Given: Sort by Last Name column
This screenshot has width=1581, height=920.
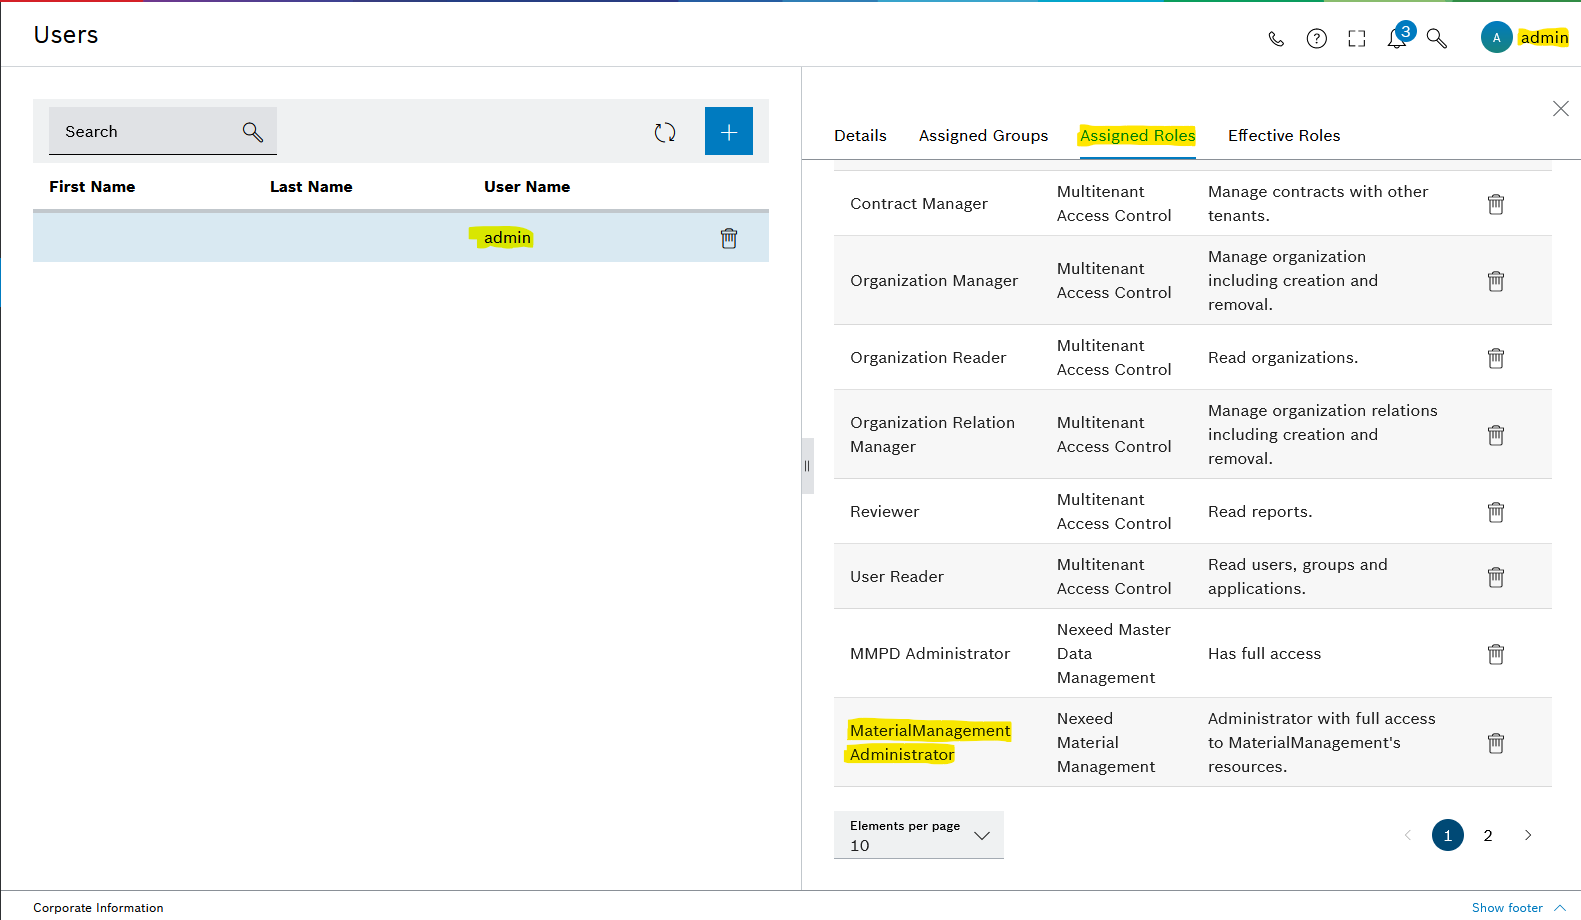Looking at the screenshot, I should point(311,187).
